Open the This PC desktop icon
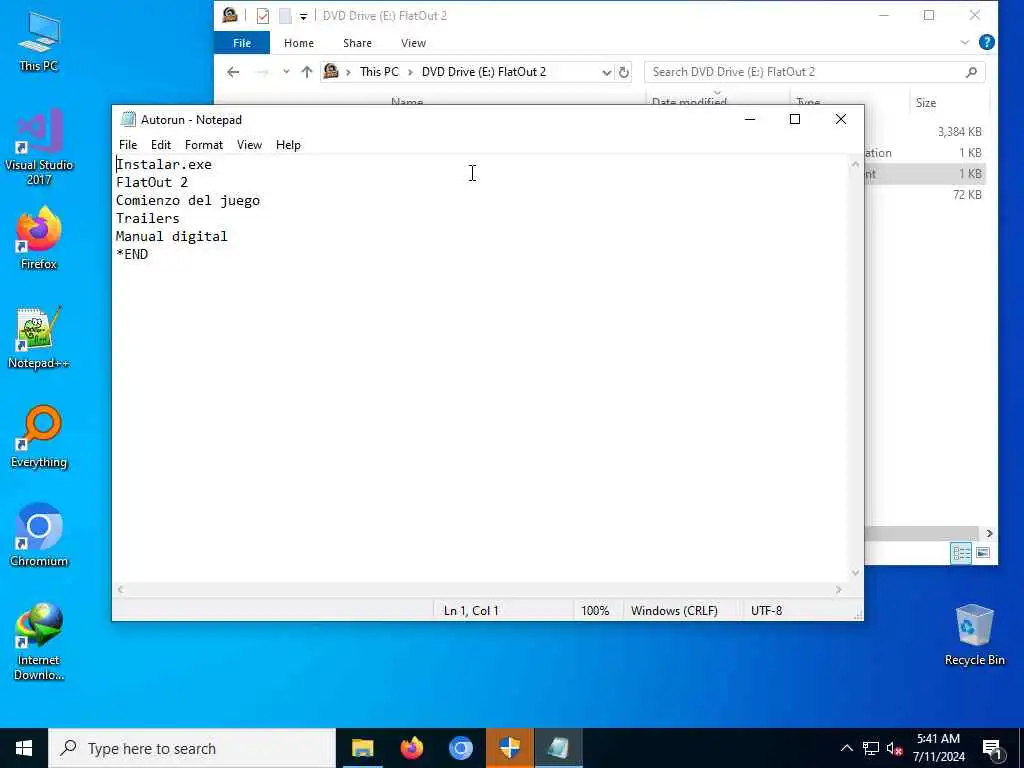Screen dimensions: 1024x768 point(39,42)
